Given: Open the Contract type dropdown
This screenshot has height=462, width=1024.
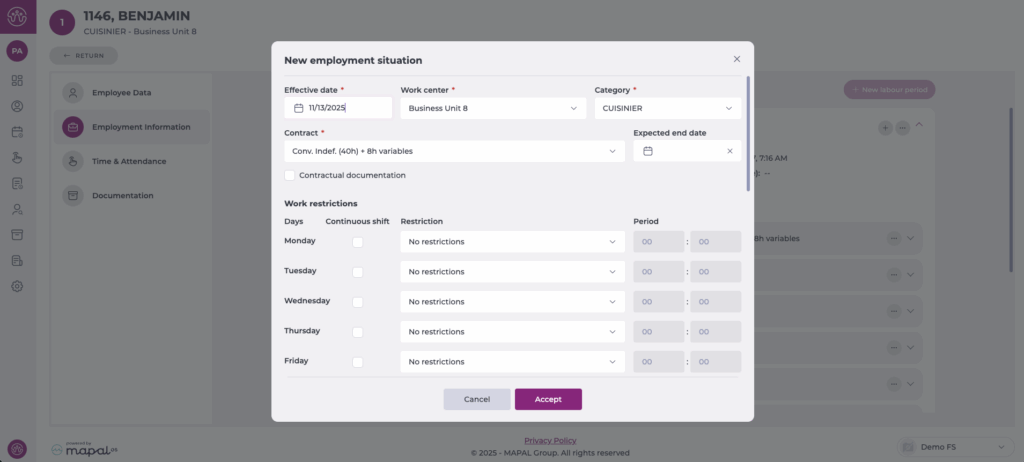Looking at the screenshot, I should (x=454, y=151).
